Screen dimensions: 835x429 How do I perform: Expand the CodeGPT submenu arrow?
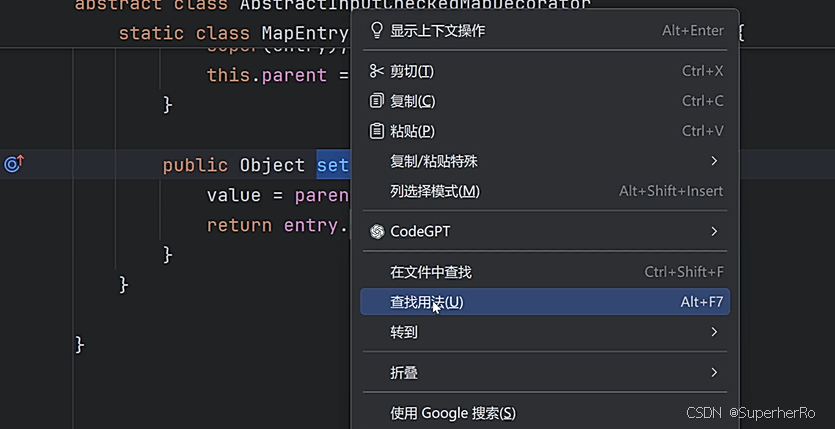point(714,232)
